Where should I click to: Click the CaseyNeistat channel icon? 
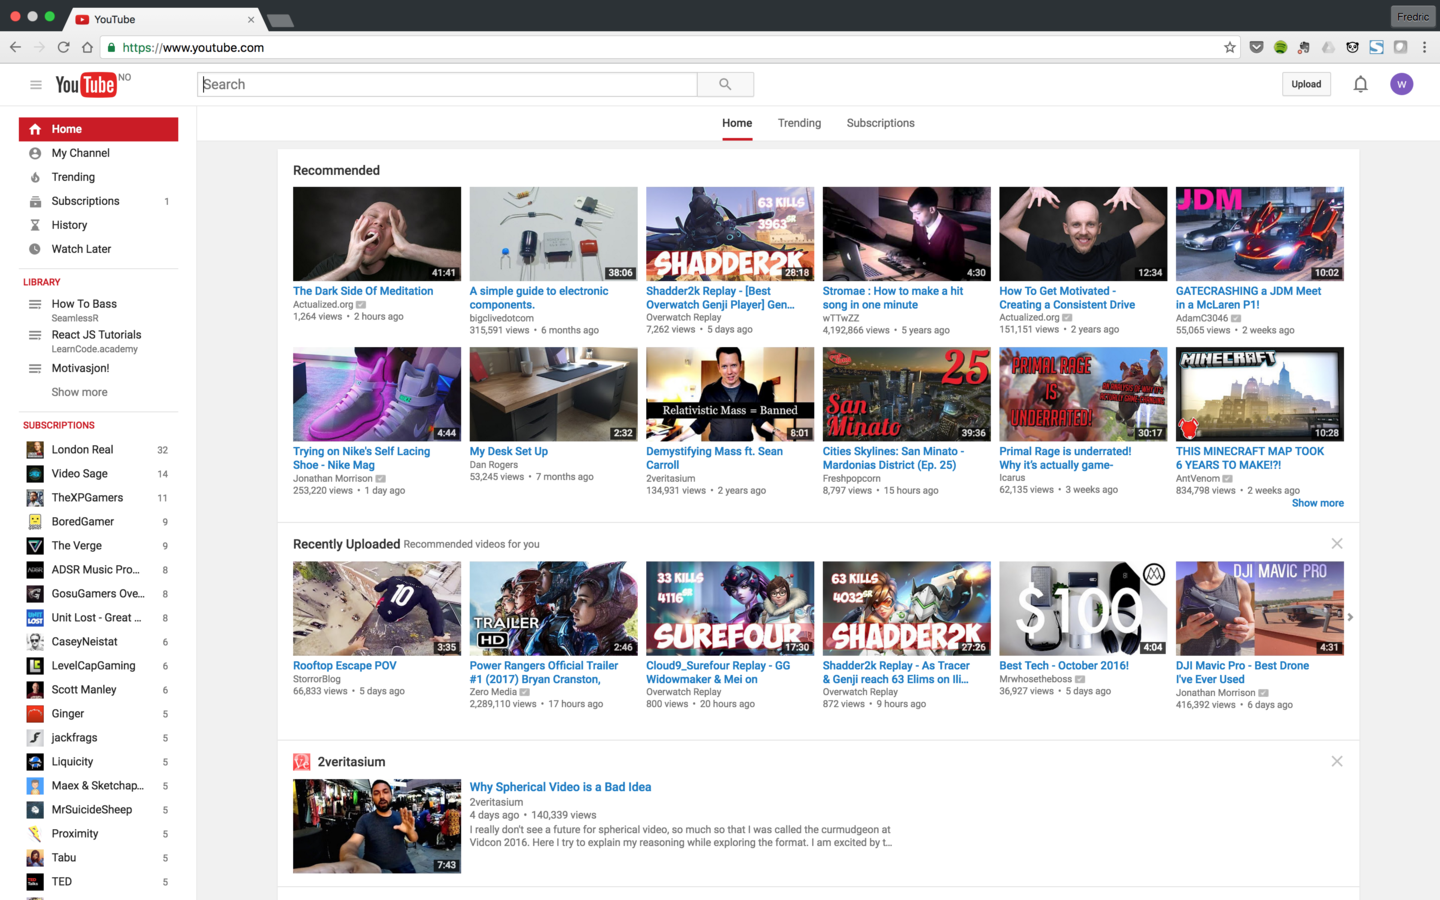(35, 642)
